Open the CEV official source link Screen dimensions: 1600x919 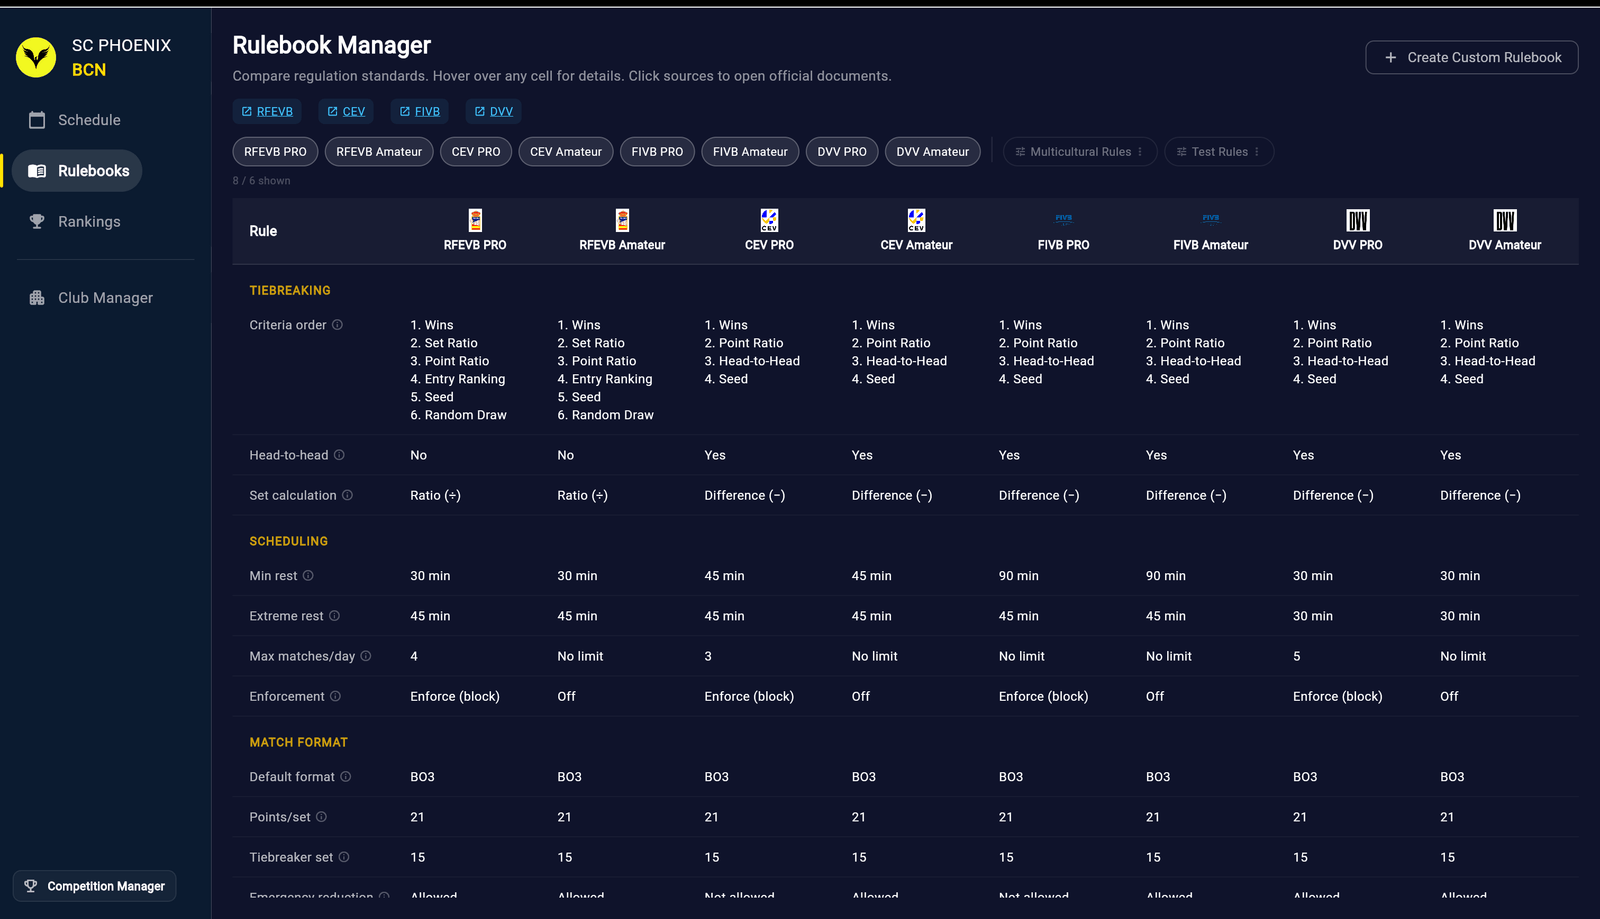pyautogui.click(x=346, y=111)
